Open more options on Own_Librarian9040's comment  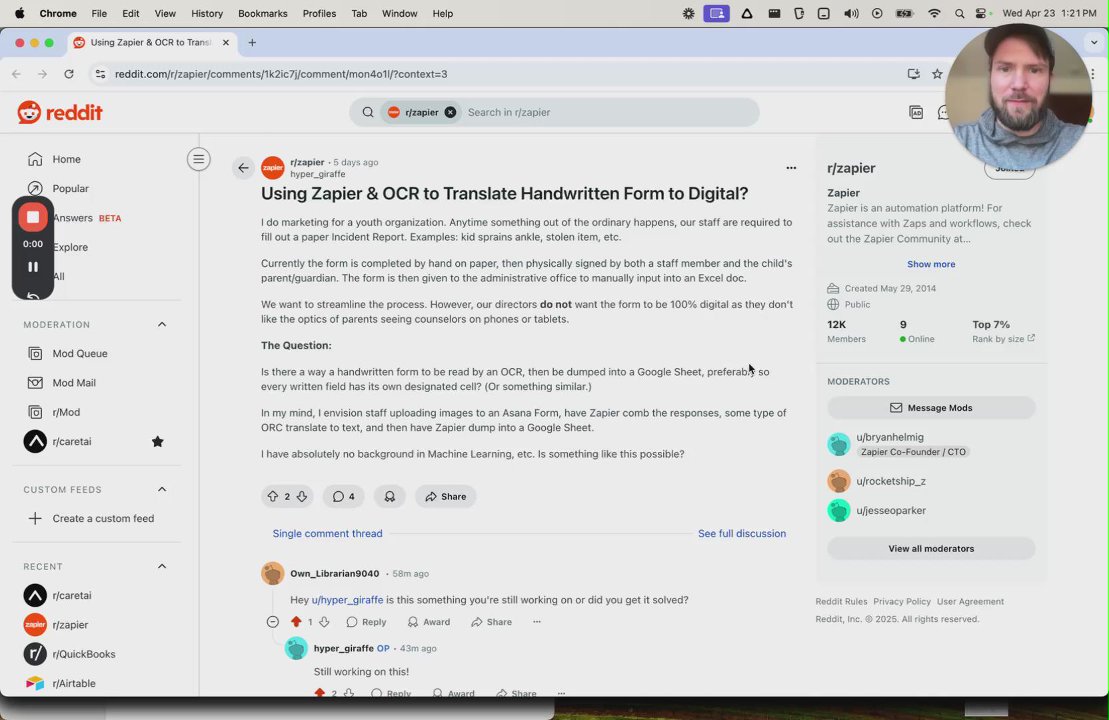[537, 622]
